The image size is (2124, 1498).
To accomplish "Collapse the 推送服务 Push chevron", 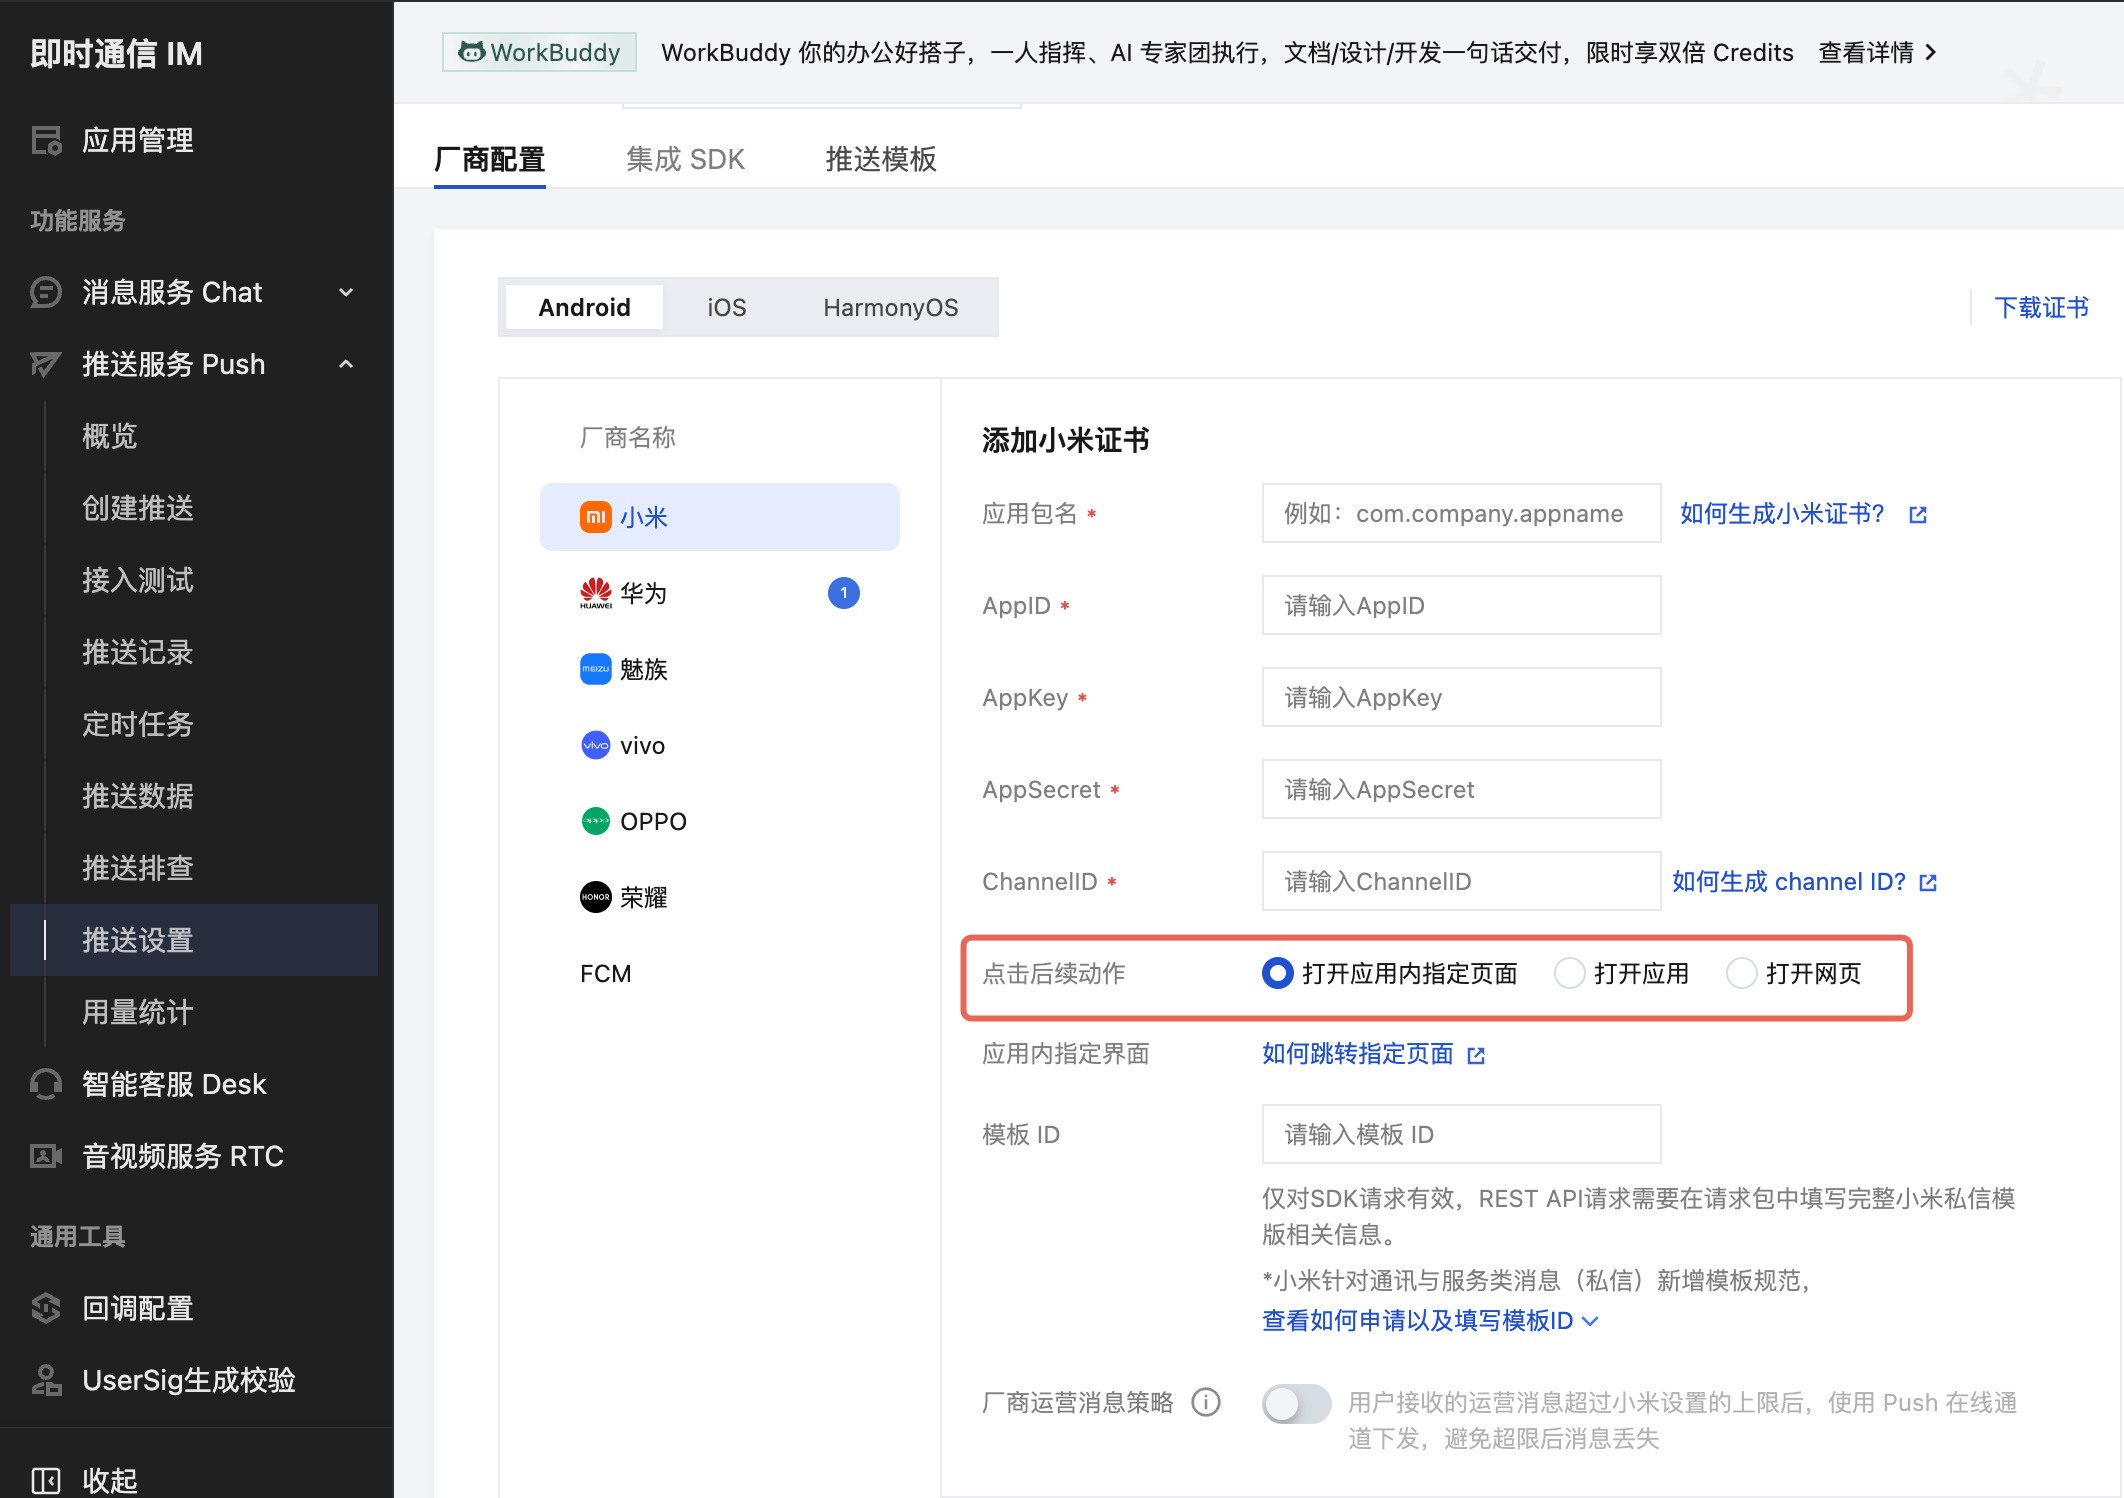I will tap(346, 364).
